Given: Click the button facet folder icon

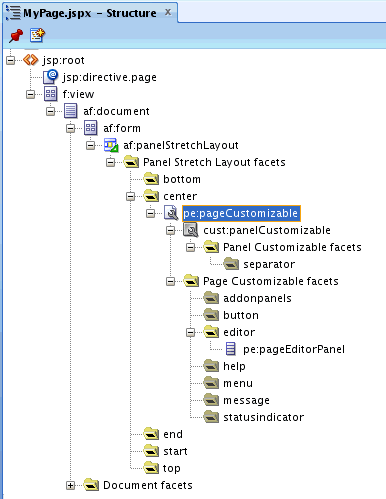Looking at the screenshot, I should click(x=211, y=315).
